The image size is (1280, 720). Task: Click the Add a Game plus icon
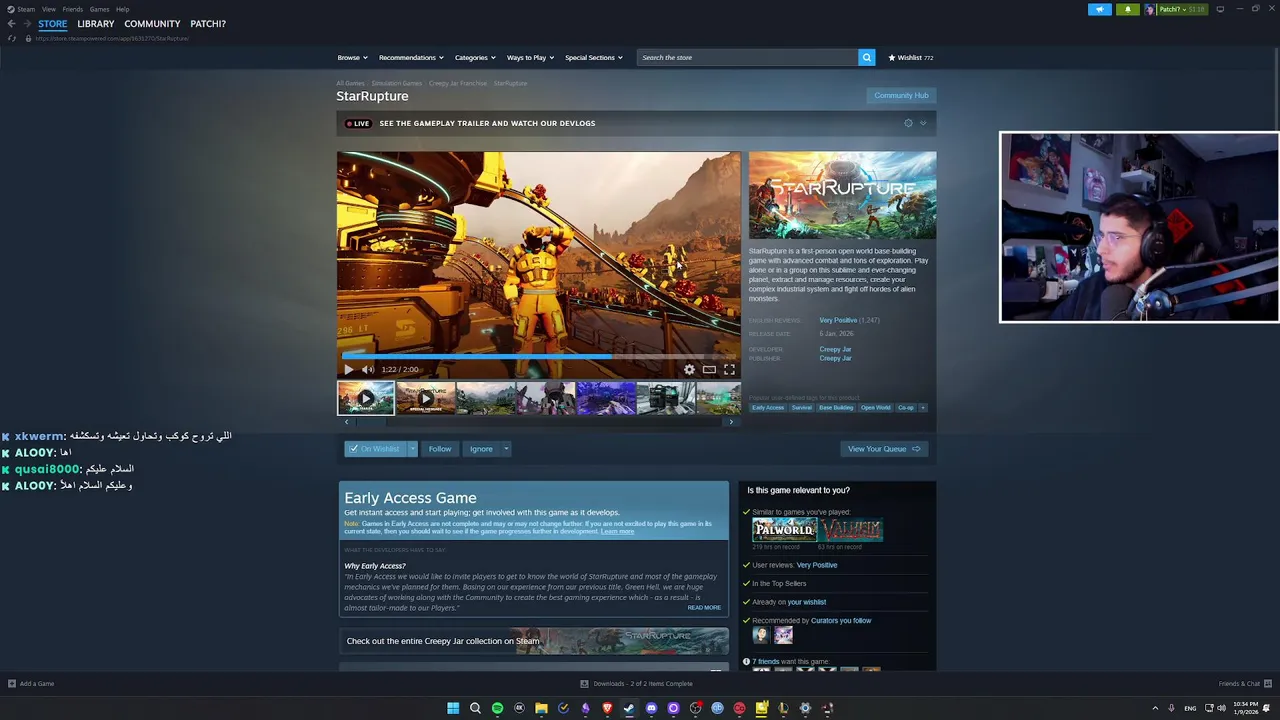[x=12, y=684]
